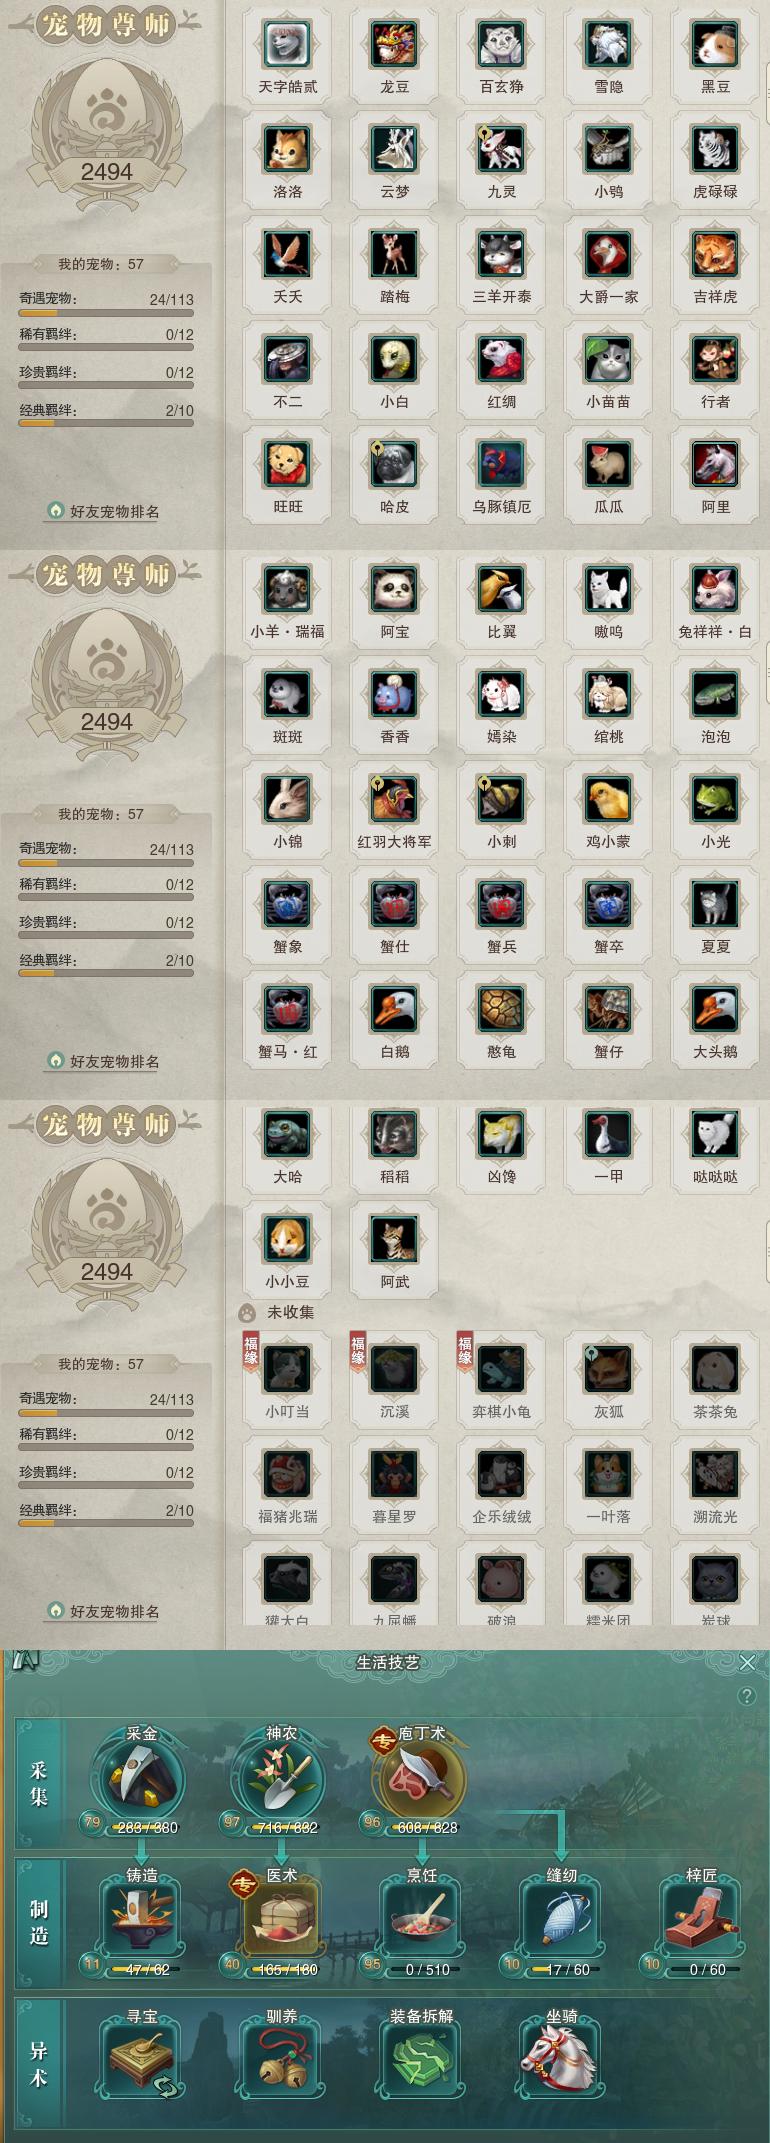
Task: Click the 憨龟 turtle pet icon
Action: point(502,1010)
